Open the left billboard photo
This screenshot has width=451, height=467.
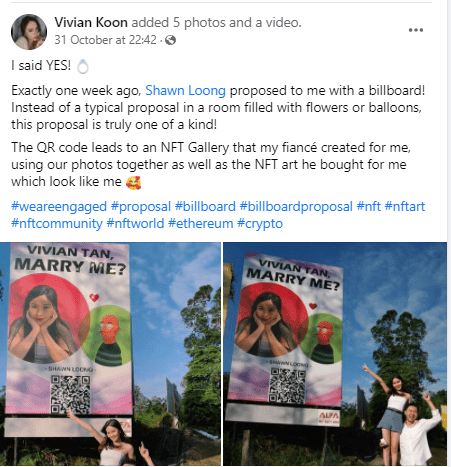(x=110, y=354)
